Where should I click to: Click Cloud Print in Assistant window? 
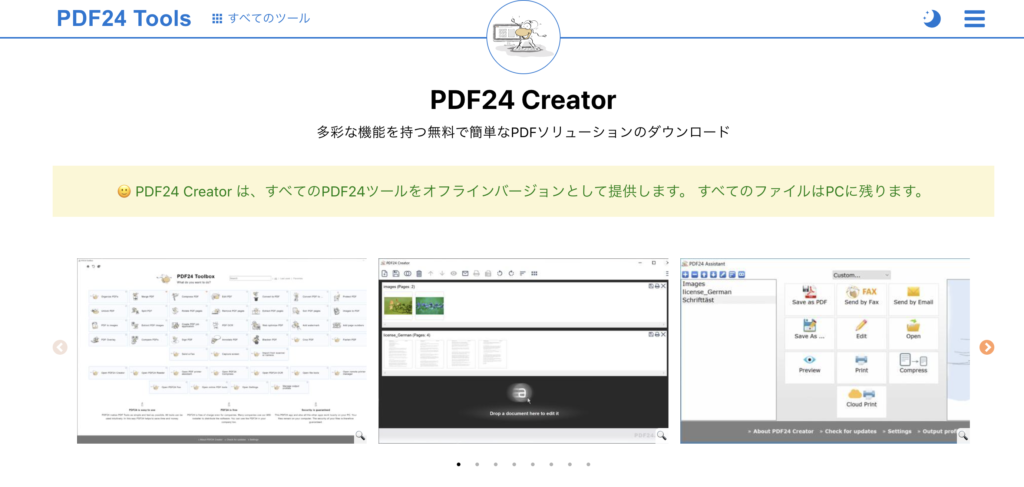coord(861,401)
